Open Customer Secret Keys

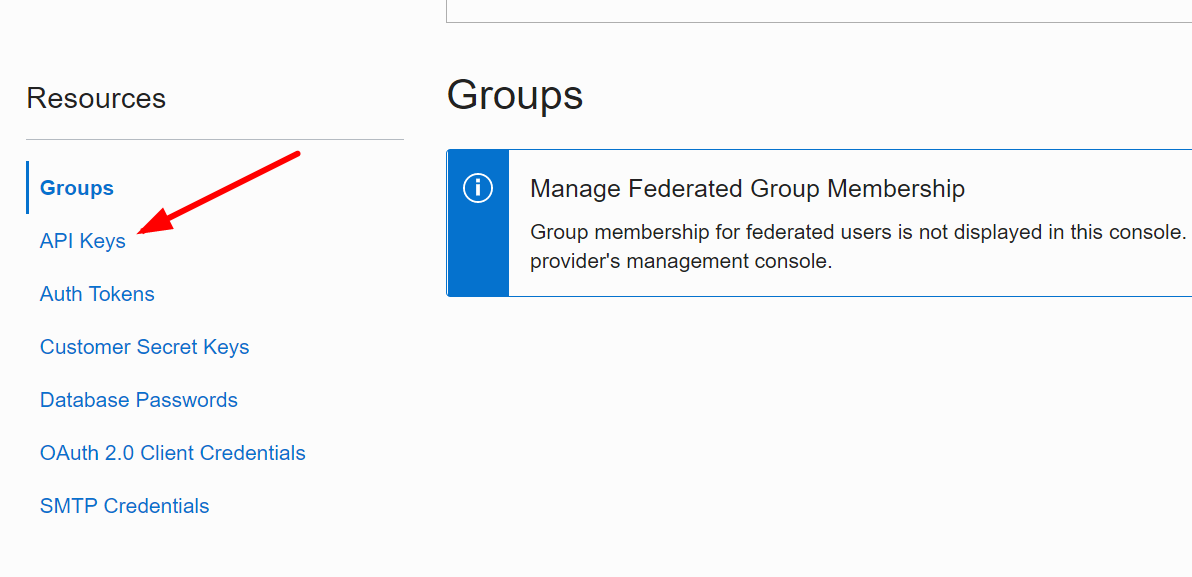point(144,347)
